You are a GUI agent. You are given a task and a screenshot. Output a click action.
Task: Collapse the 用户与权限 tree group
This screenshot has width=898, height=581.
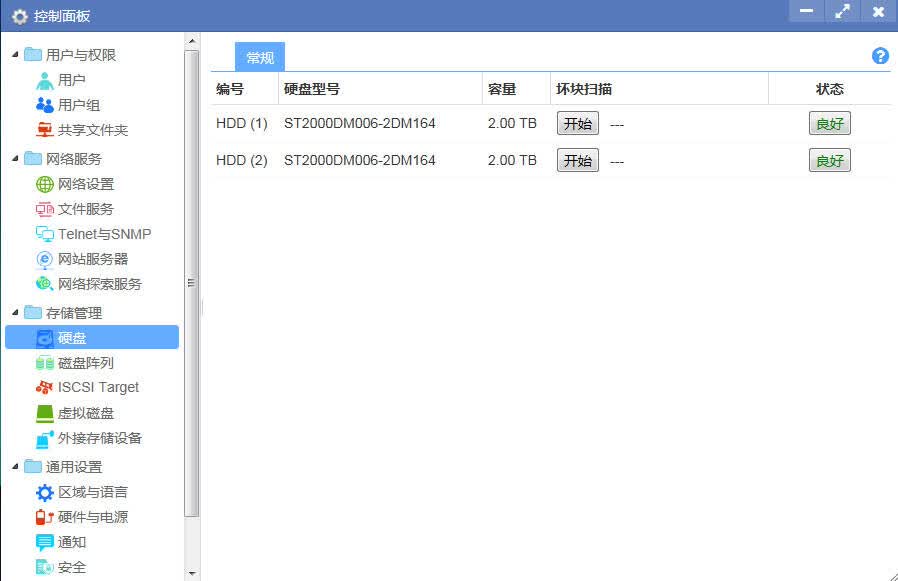point(15,54)
